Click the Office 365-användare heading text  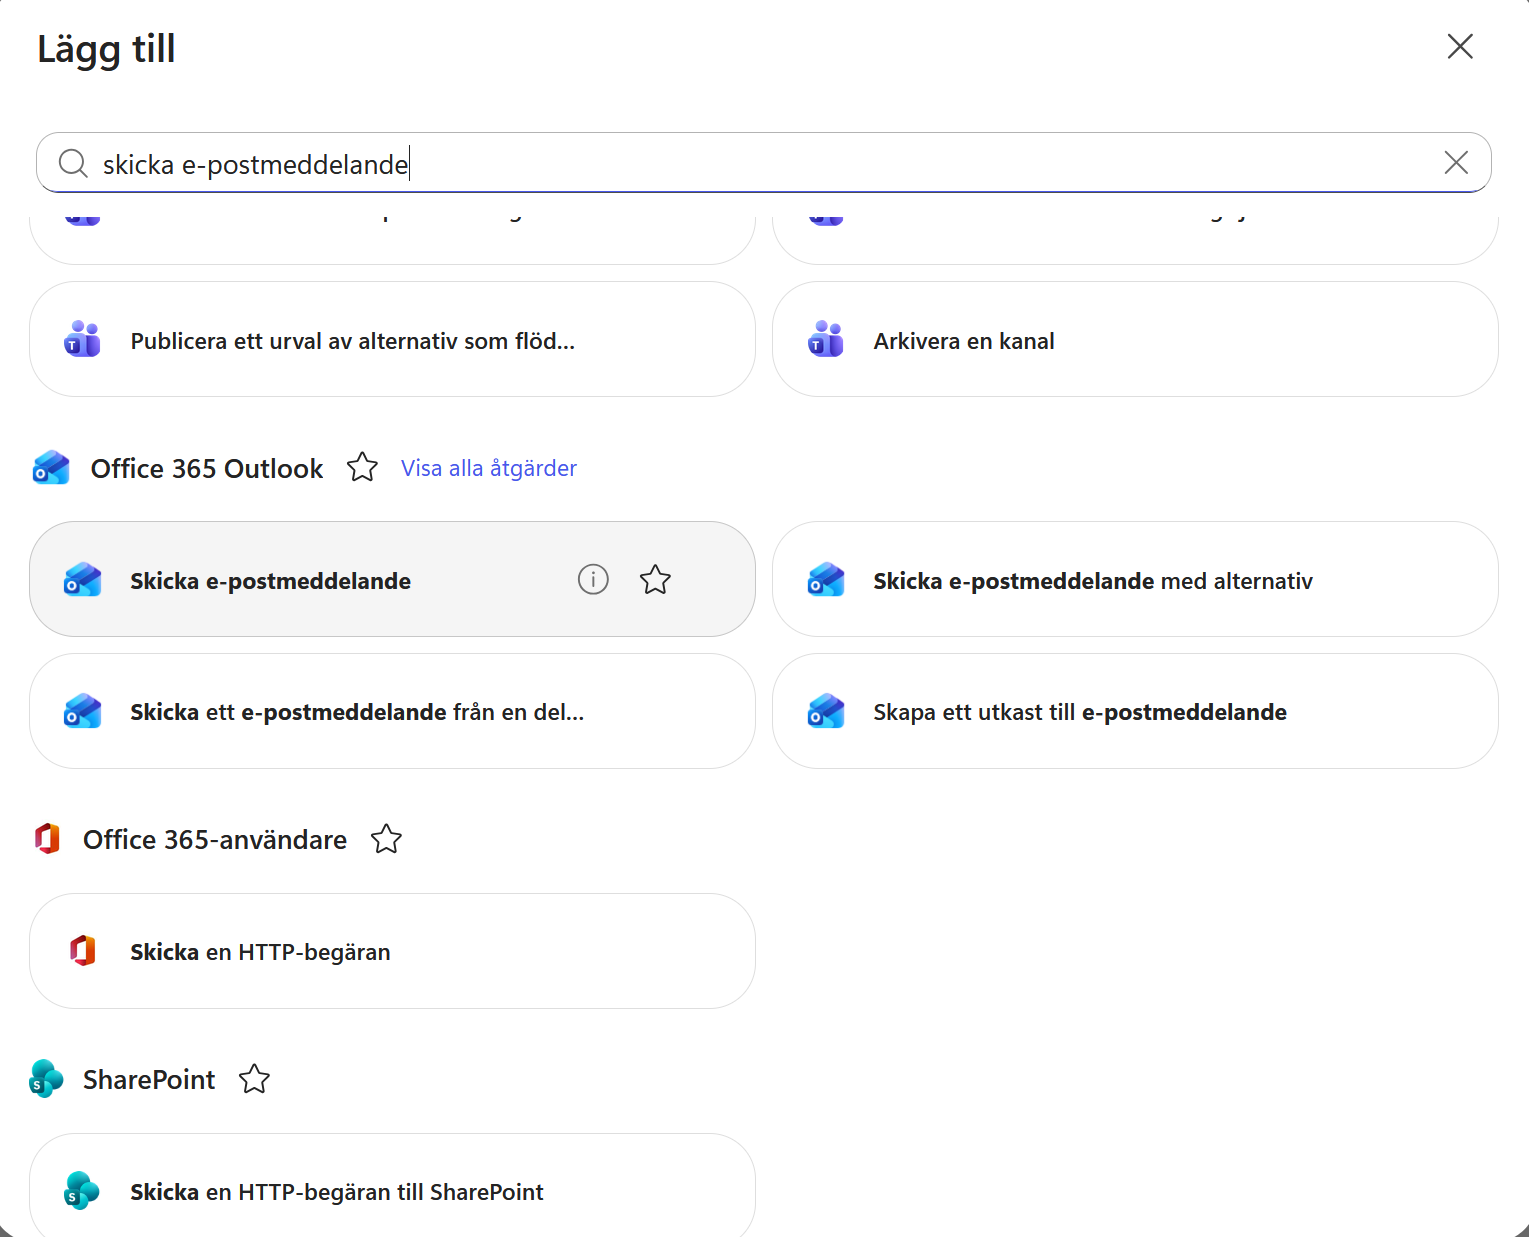tap(215, 839)
